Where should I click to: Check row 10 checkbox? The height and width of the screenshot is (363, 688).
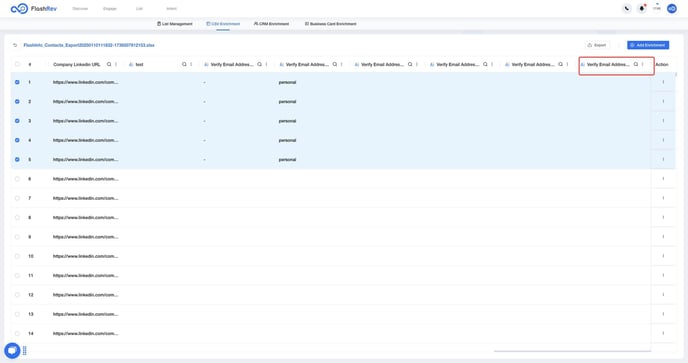[x=17, y=256]
